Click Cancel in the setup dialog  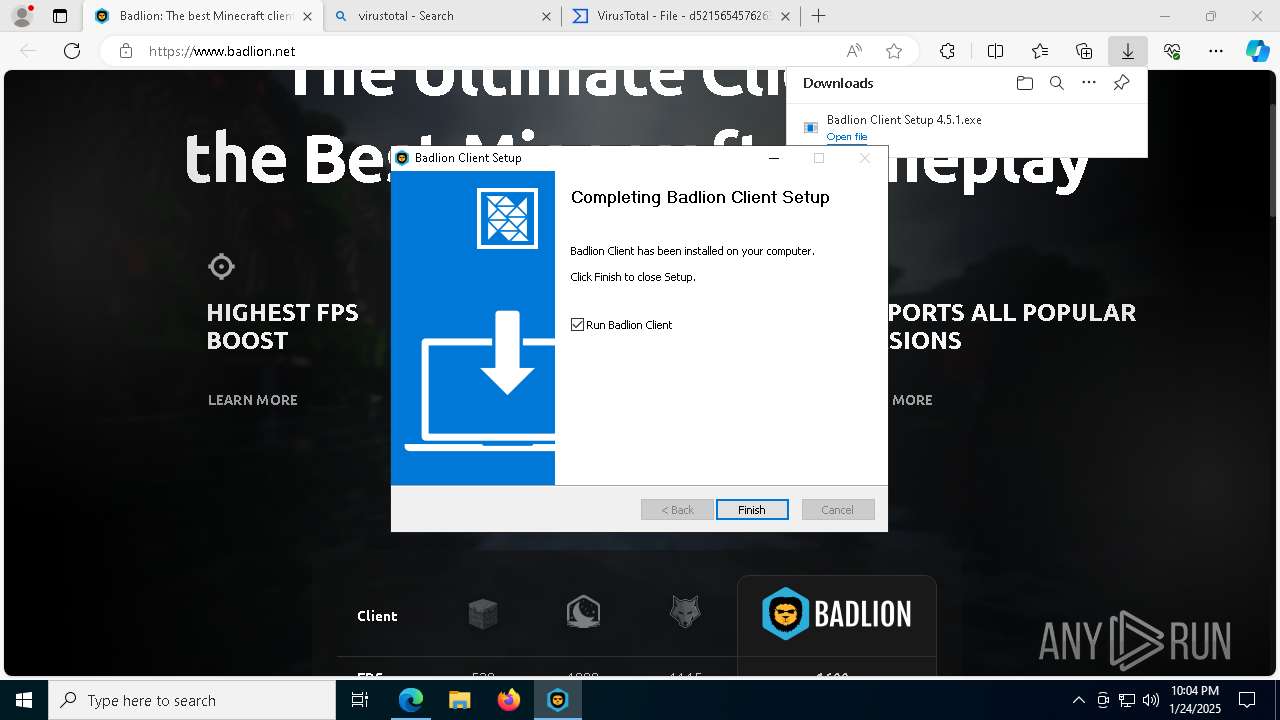point(838,510)
